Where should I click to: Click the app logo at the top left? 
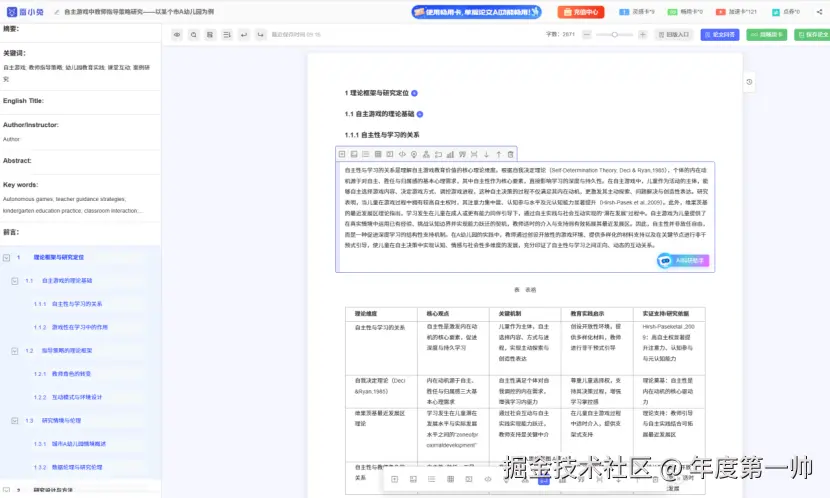tap(25, 12)
